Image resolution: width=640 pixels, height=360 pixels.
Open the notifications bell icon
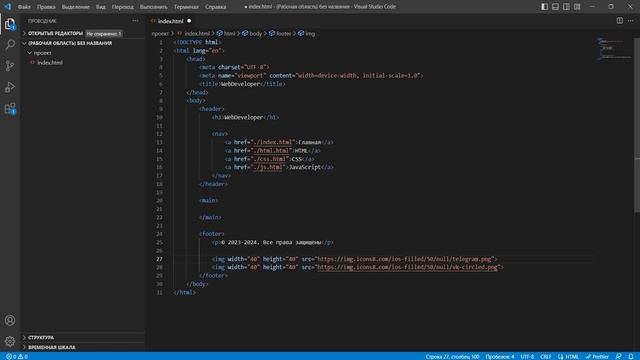pyautogui.click(x=631, y=356)
